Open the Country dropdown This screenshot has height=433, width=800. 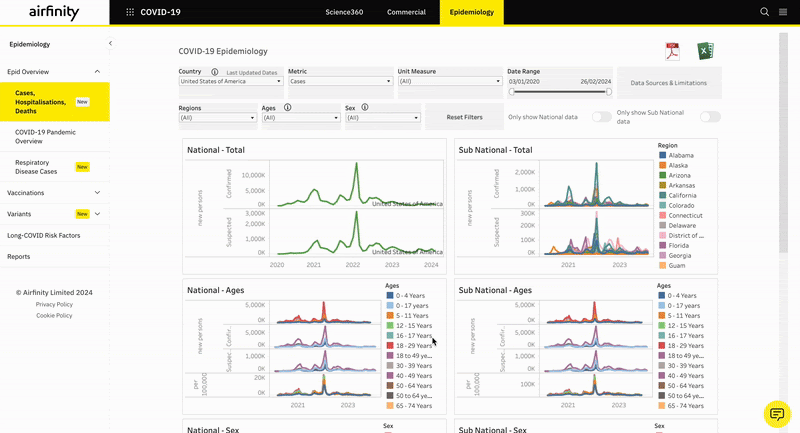pos(230,81)
